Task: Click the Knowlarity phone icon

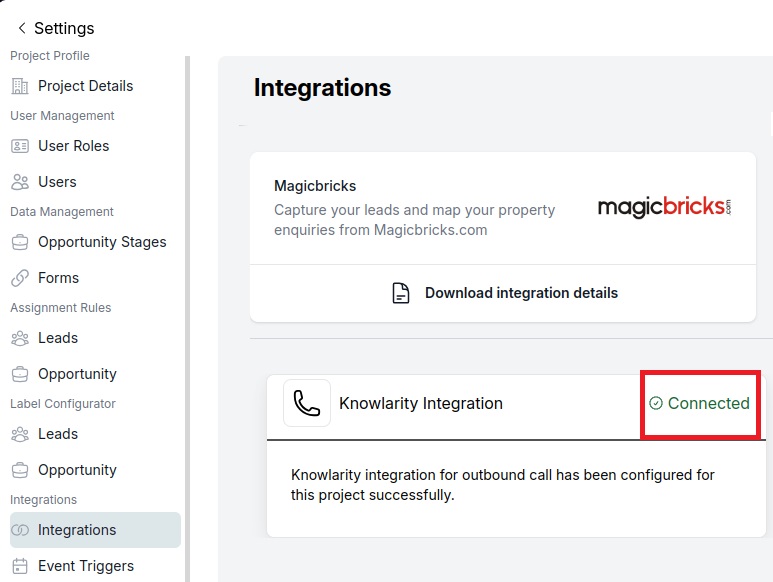Action: tap(307, 403)
